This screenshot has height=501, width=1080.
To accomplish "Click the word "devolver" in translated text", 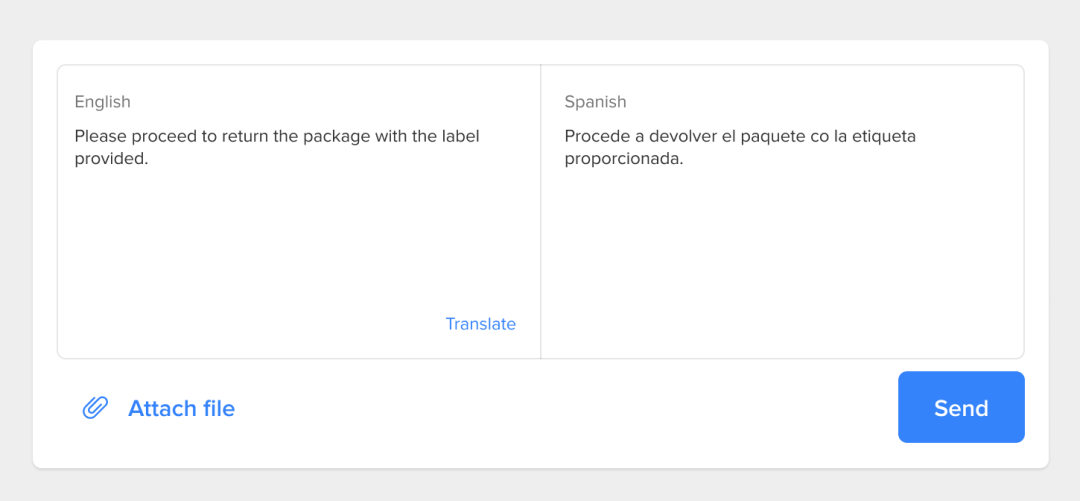I will 682,136.
